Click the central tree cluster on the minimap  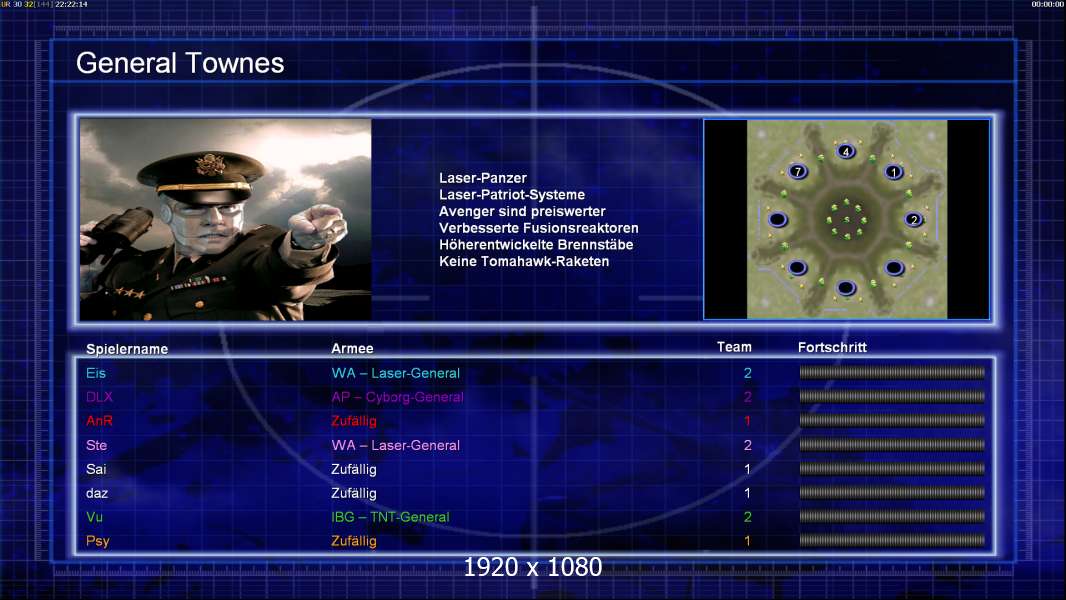(846, 219)
